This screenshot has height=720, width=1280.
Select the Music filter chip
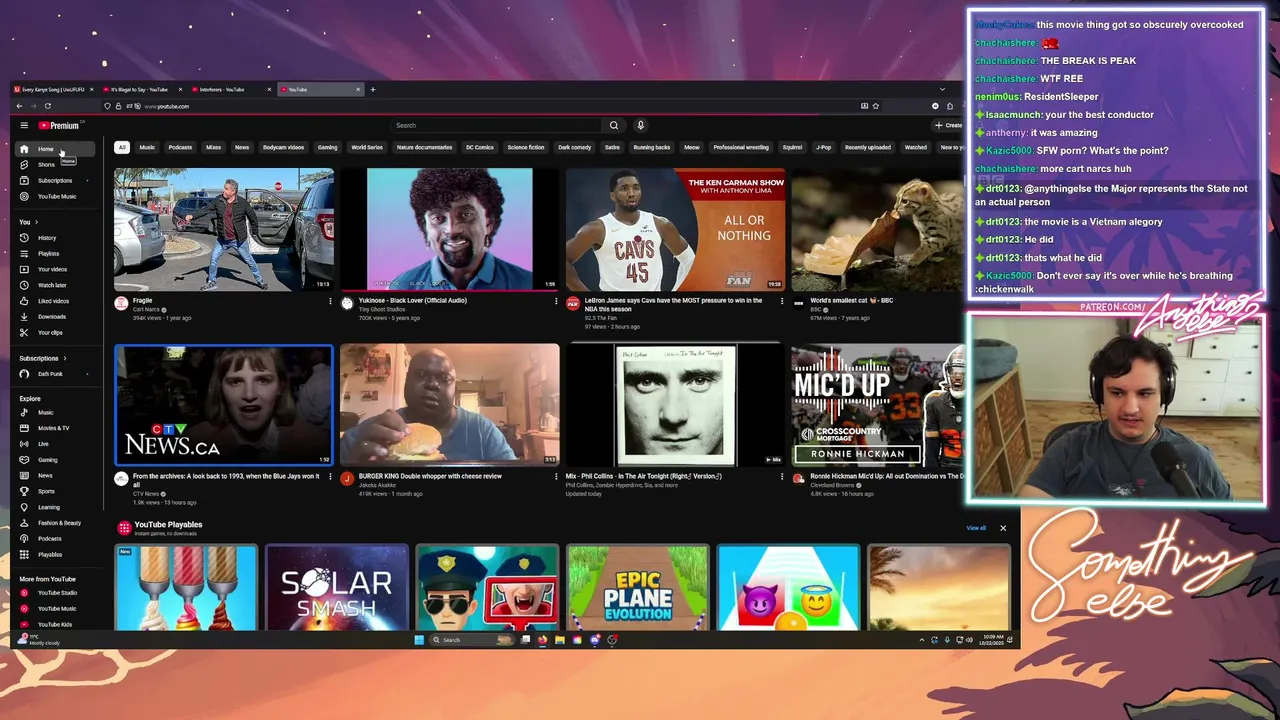point(147,147)
